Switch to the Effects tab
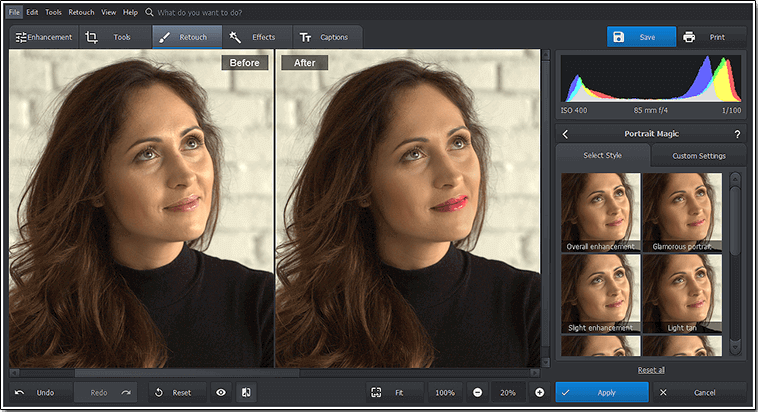Screen dimensions: 758x412 pos(257,37)
